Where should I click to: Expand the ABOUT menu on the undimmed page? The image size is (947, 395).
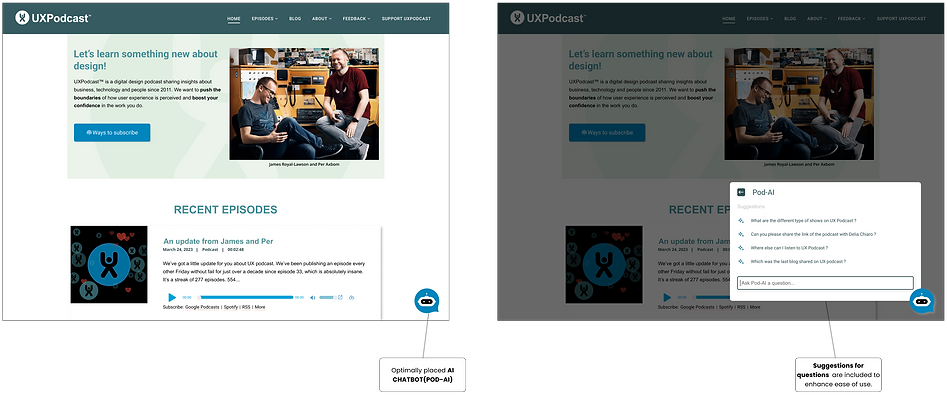click(x=322, y=19)
